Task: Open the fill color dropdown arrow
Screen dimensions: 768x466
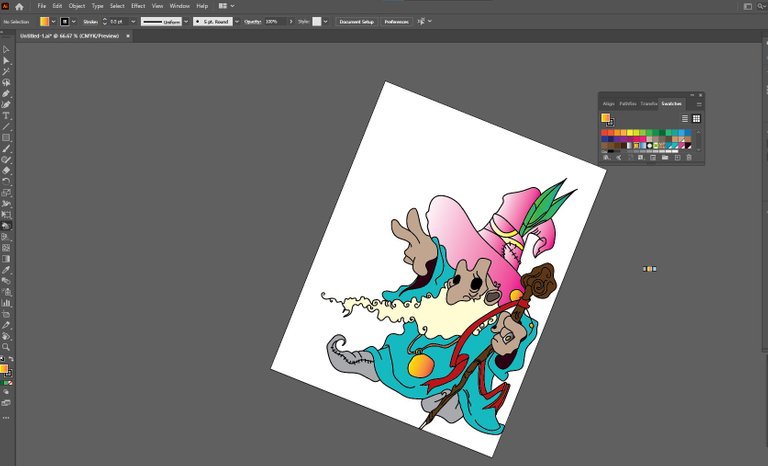Action: point(53,22)
